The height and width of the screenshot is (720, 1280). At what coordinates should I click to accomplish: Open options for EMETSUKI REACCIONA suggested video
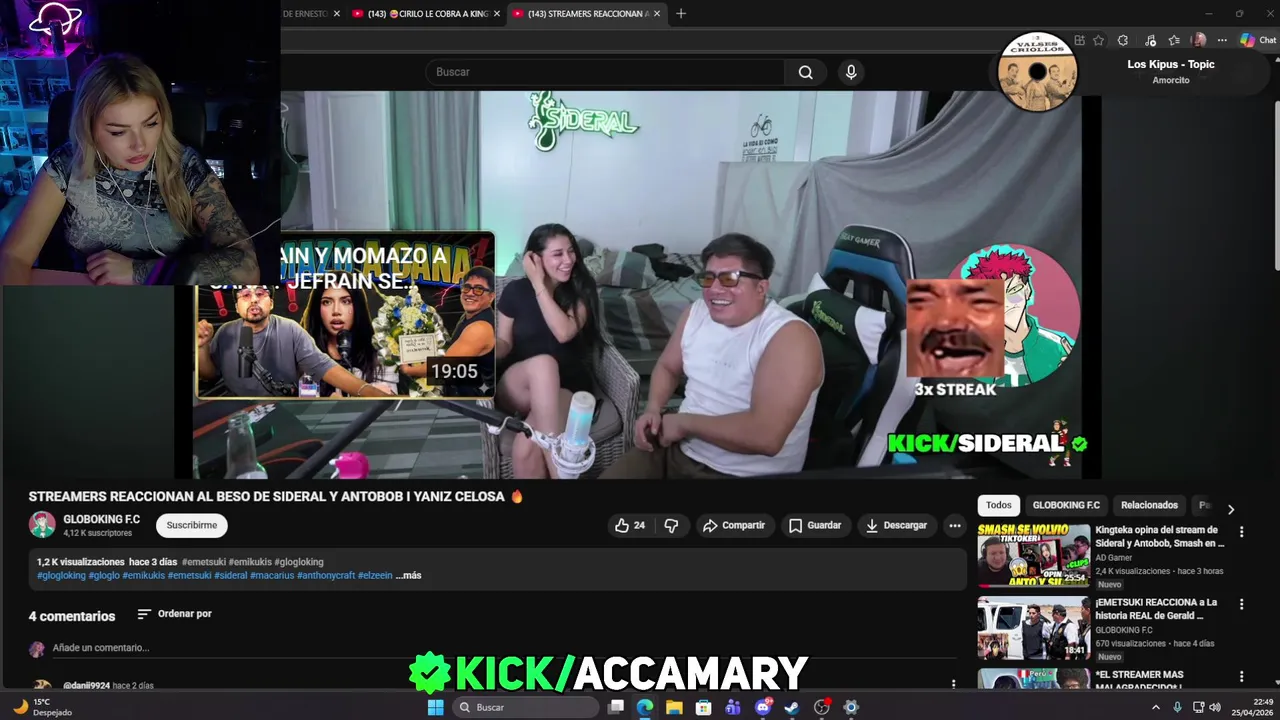[1241, 604]
